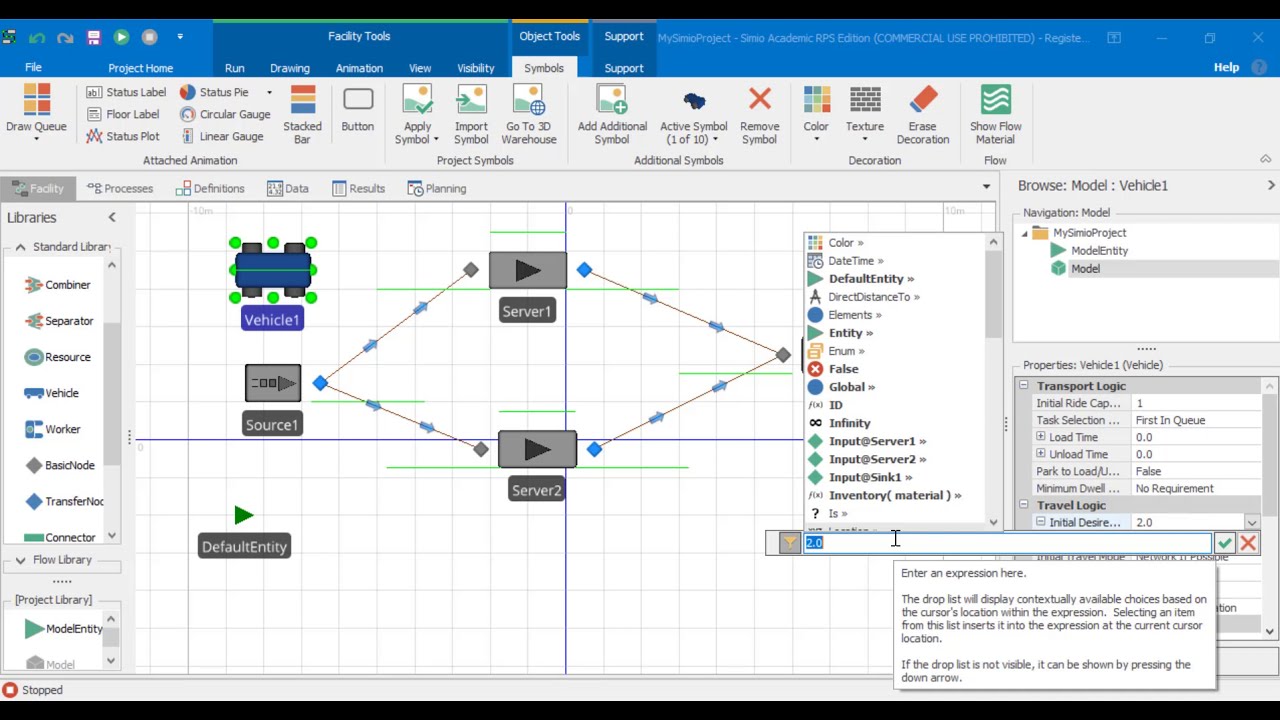Open Active Symbol selector
The width and height of the screenshot is (1280, 720).
pos(693,114)
